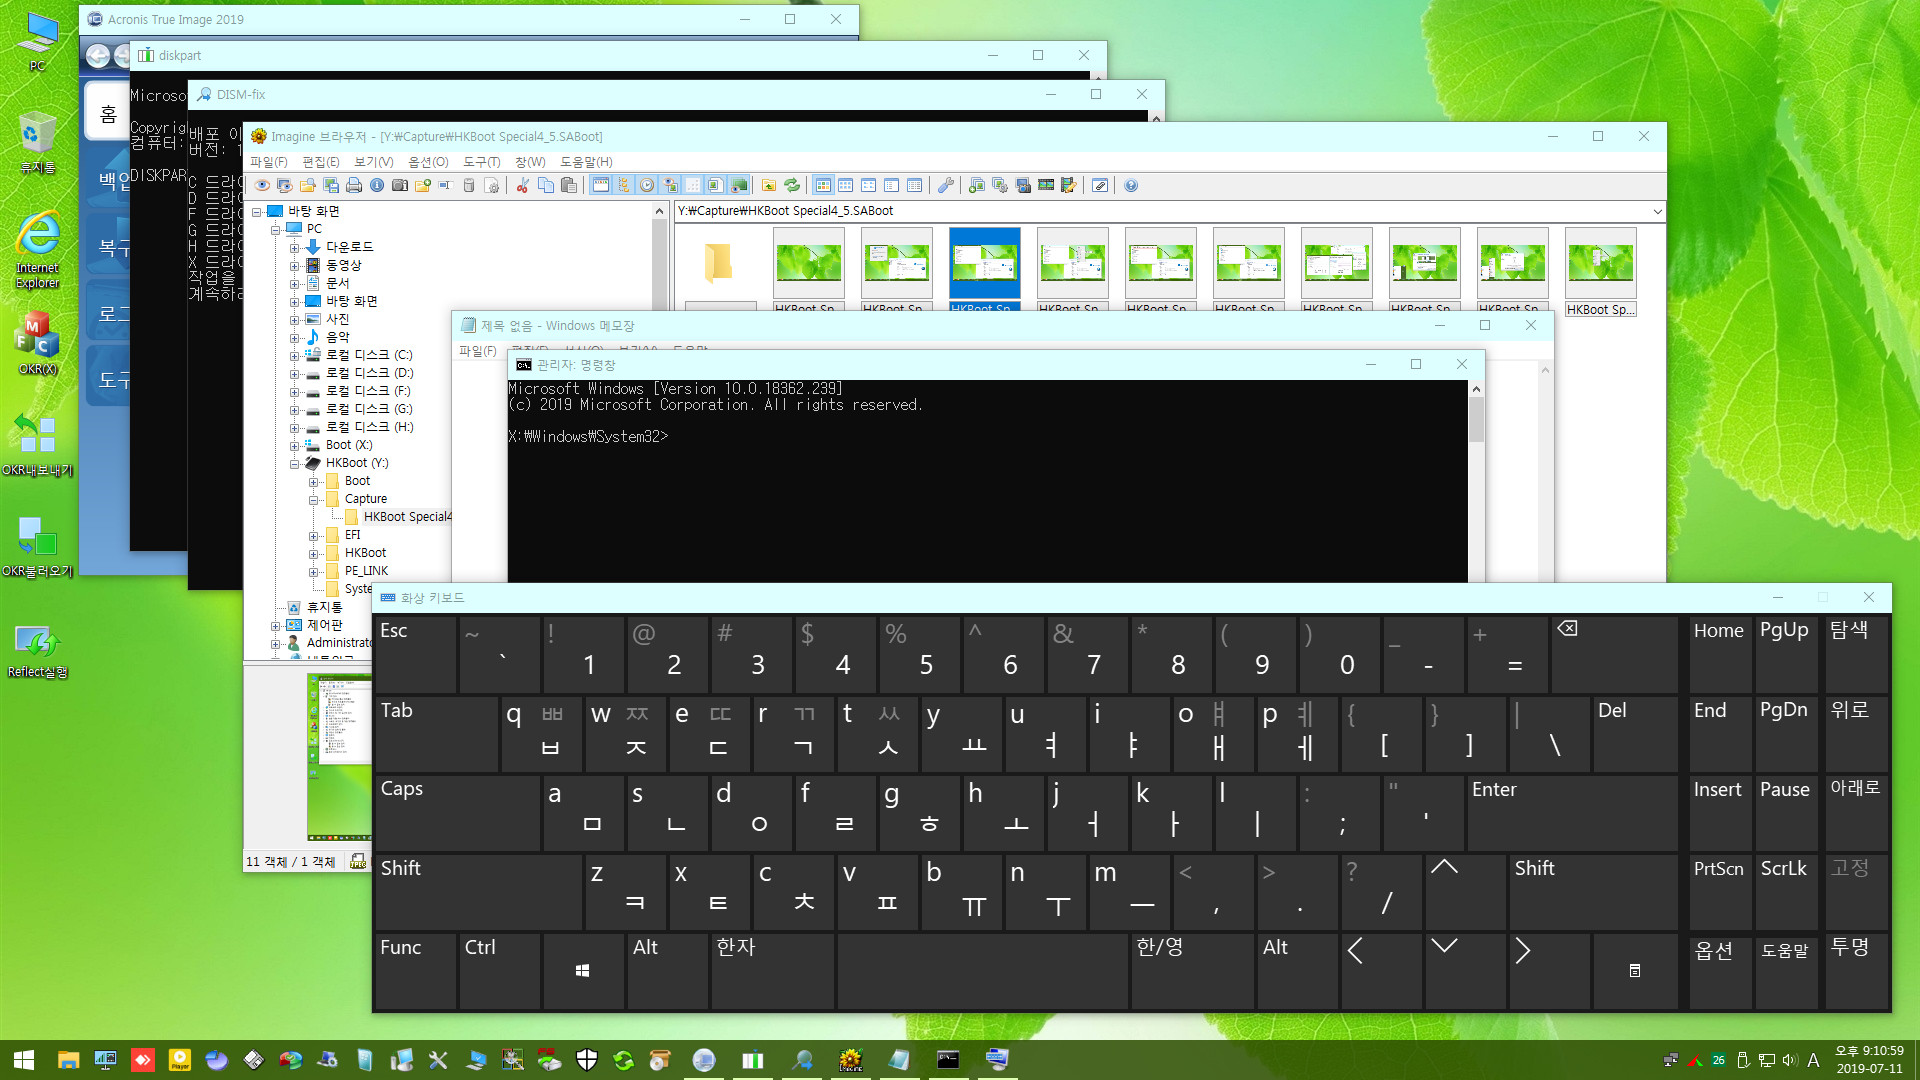Viewport: 1920px width, 1080px height.
Task: Click the blue info icon in Imagine toolbar
Action: [377, 185]
